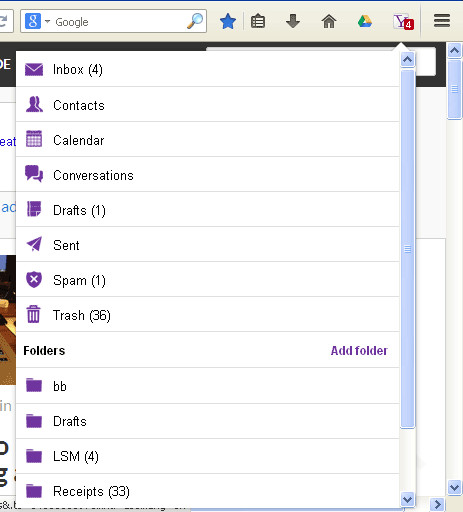This screenshot has width=463, height=512.
Task: Click the Inbox envelope icon
Action: [34, 69]
